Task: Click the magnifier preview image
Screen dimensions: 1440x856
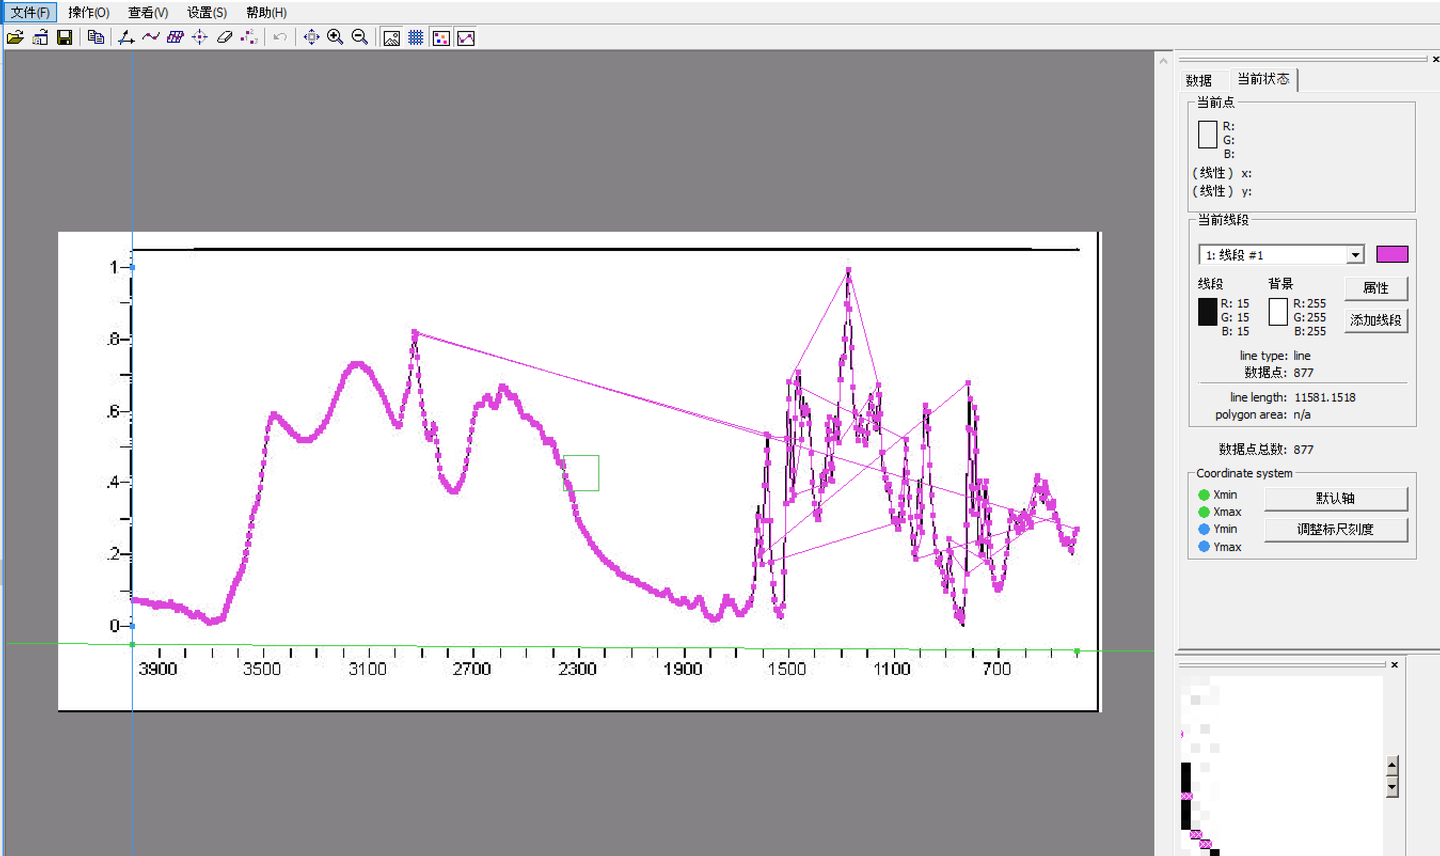Action: [1280, 766]
